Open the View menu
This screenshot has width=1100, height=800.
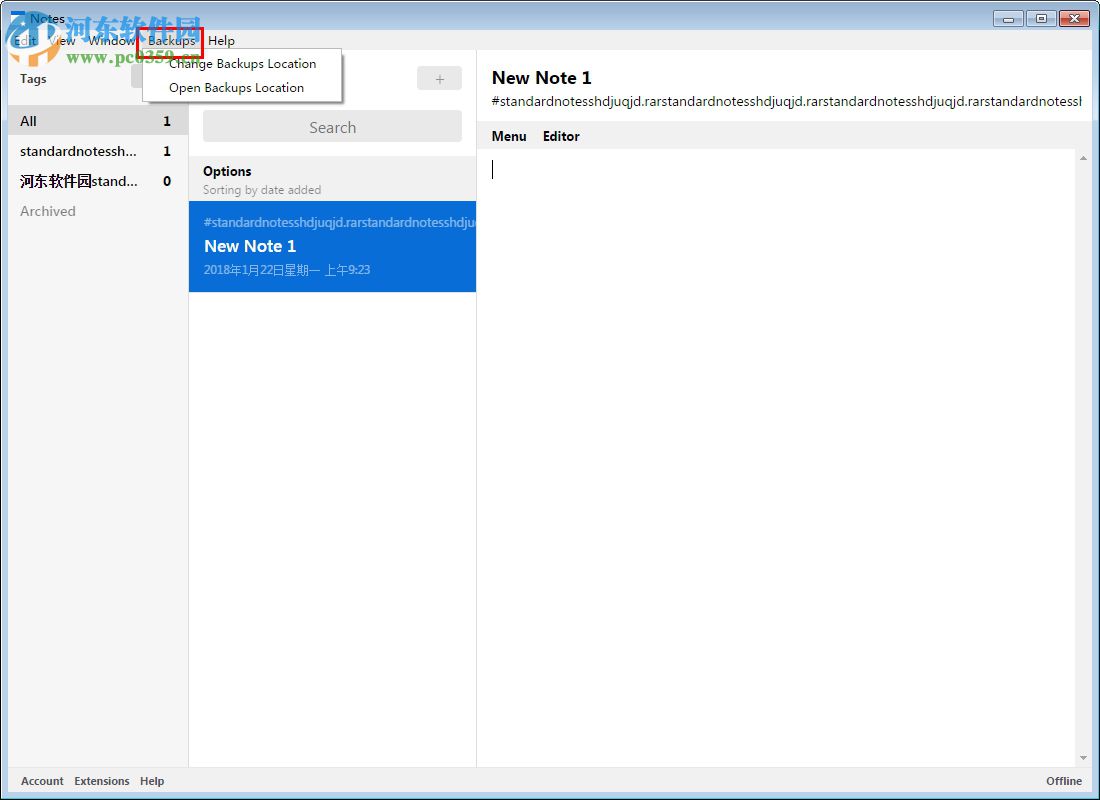[x=62, y=41]
